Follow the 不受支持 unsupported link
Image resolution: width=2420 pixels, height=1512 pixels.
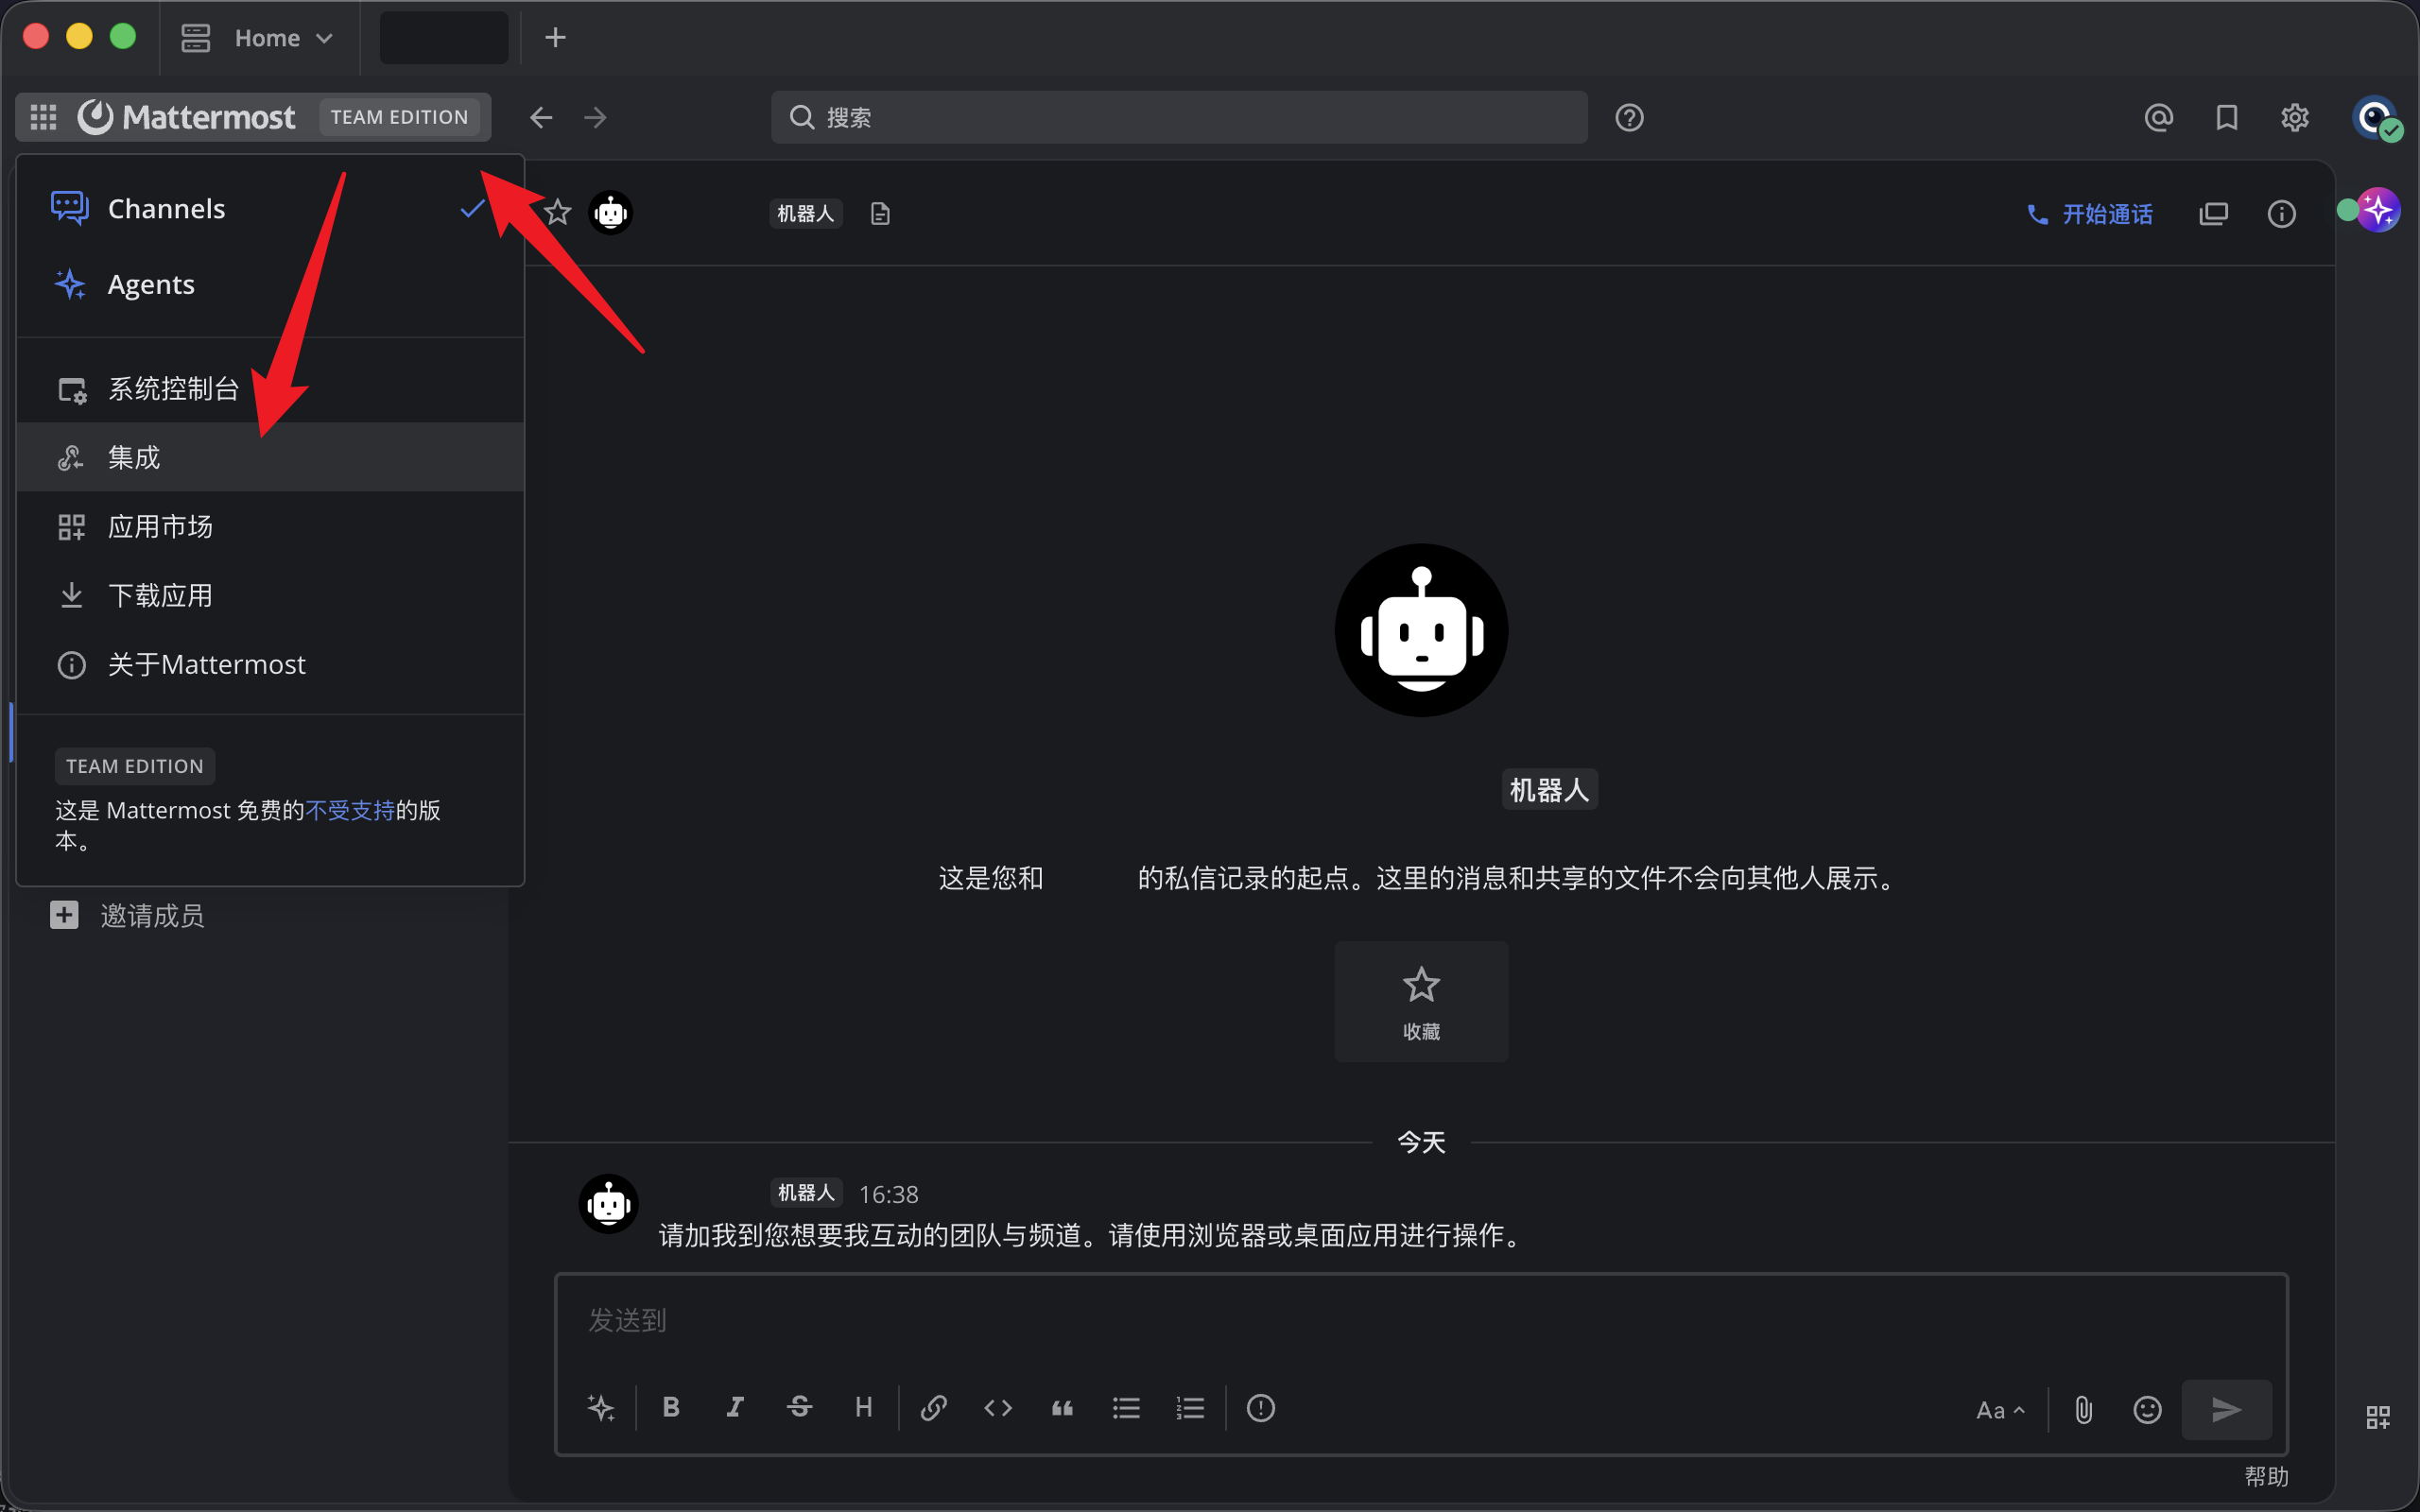point(350,810)
